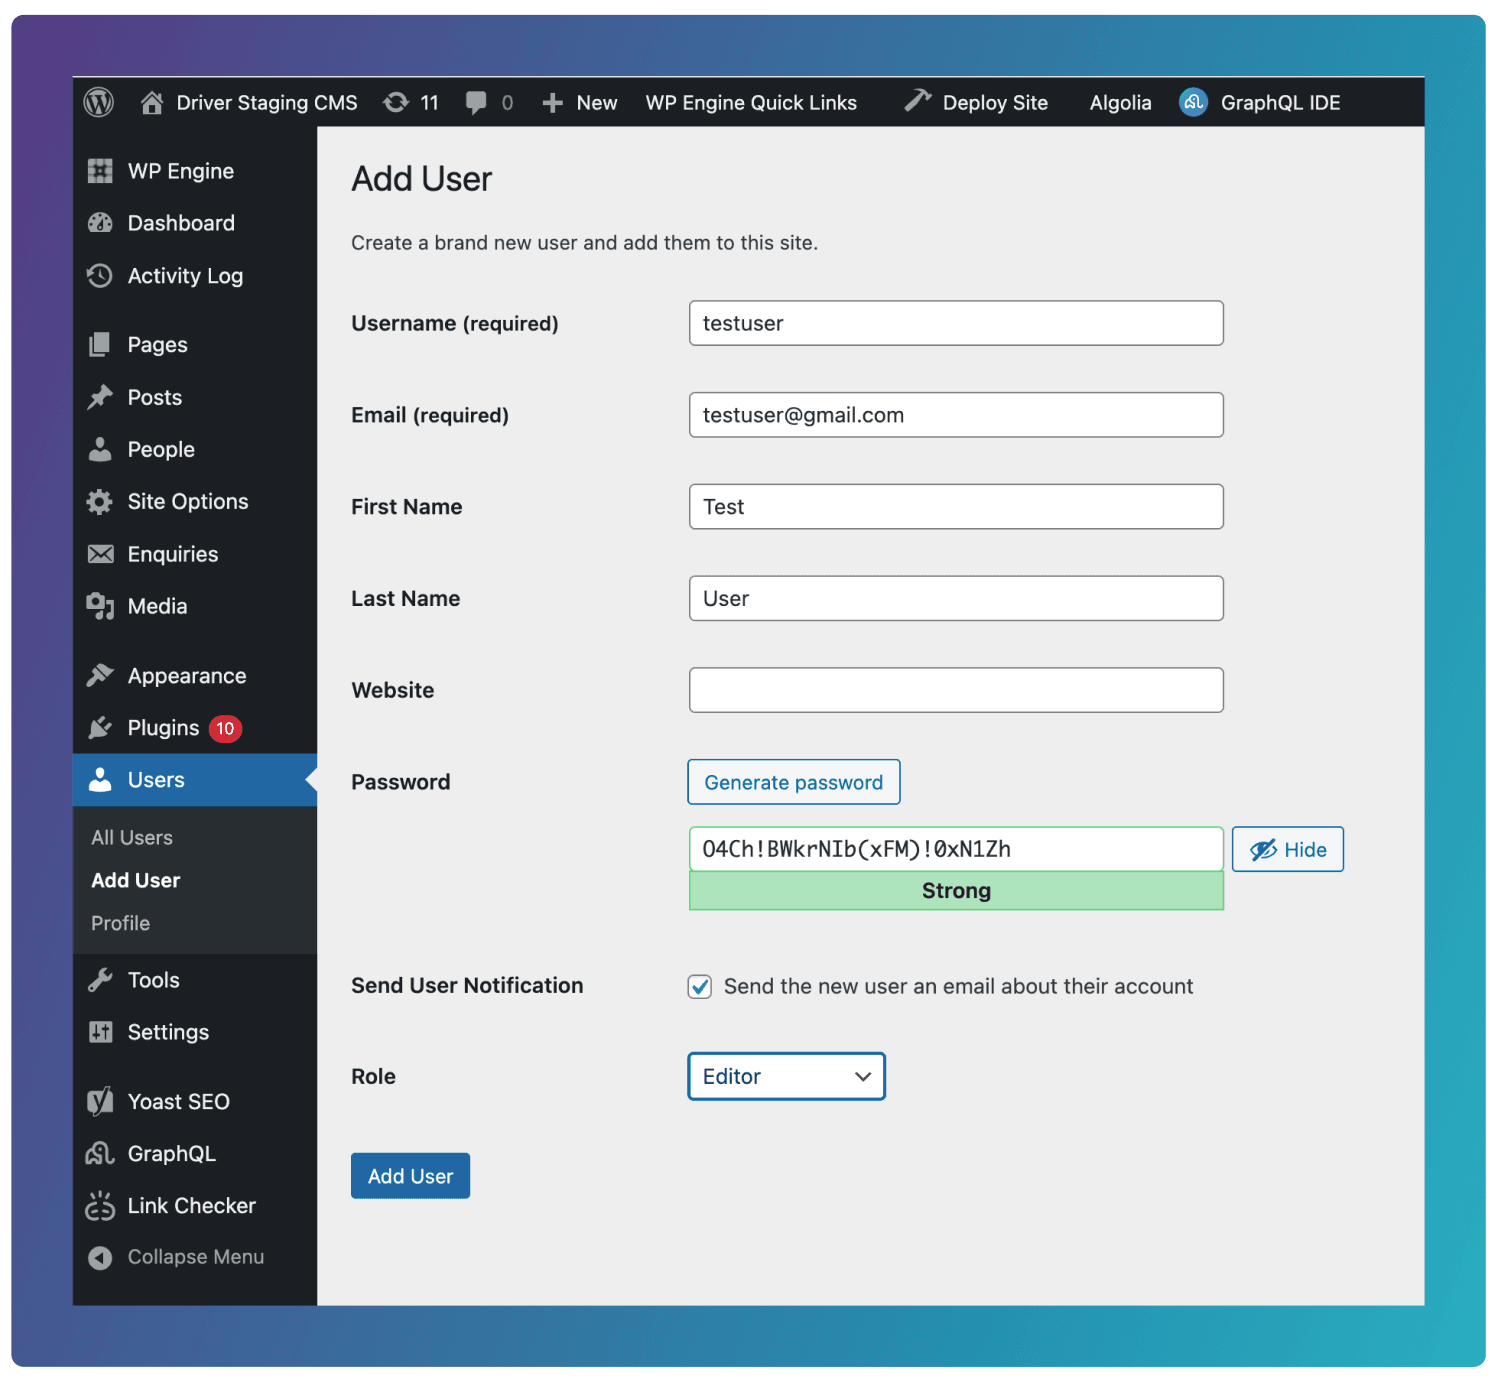The width and height of the screenshot is (1496, 1390).
Task: Click the Dashboard gauge icon
Action: [x=100, y=223]
